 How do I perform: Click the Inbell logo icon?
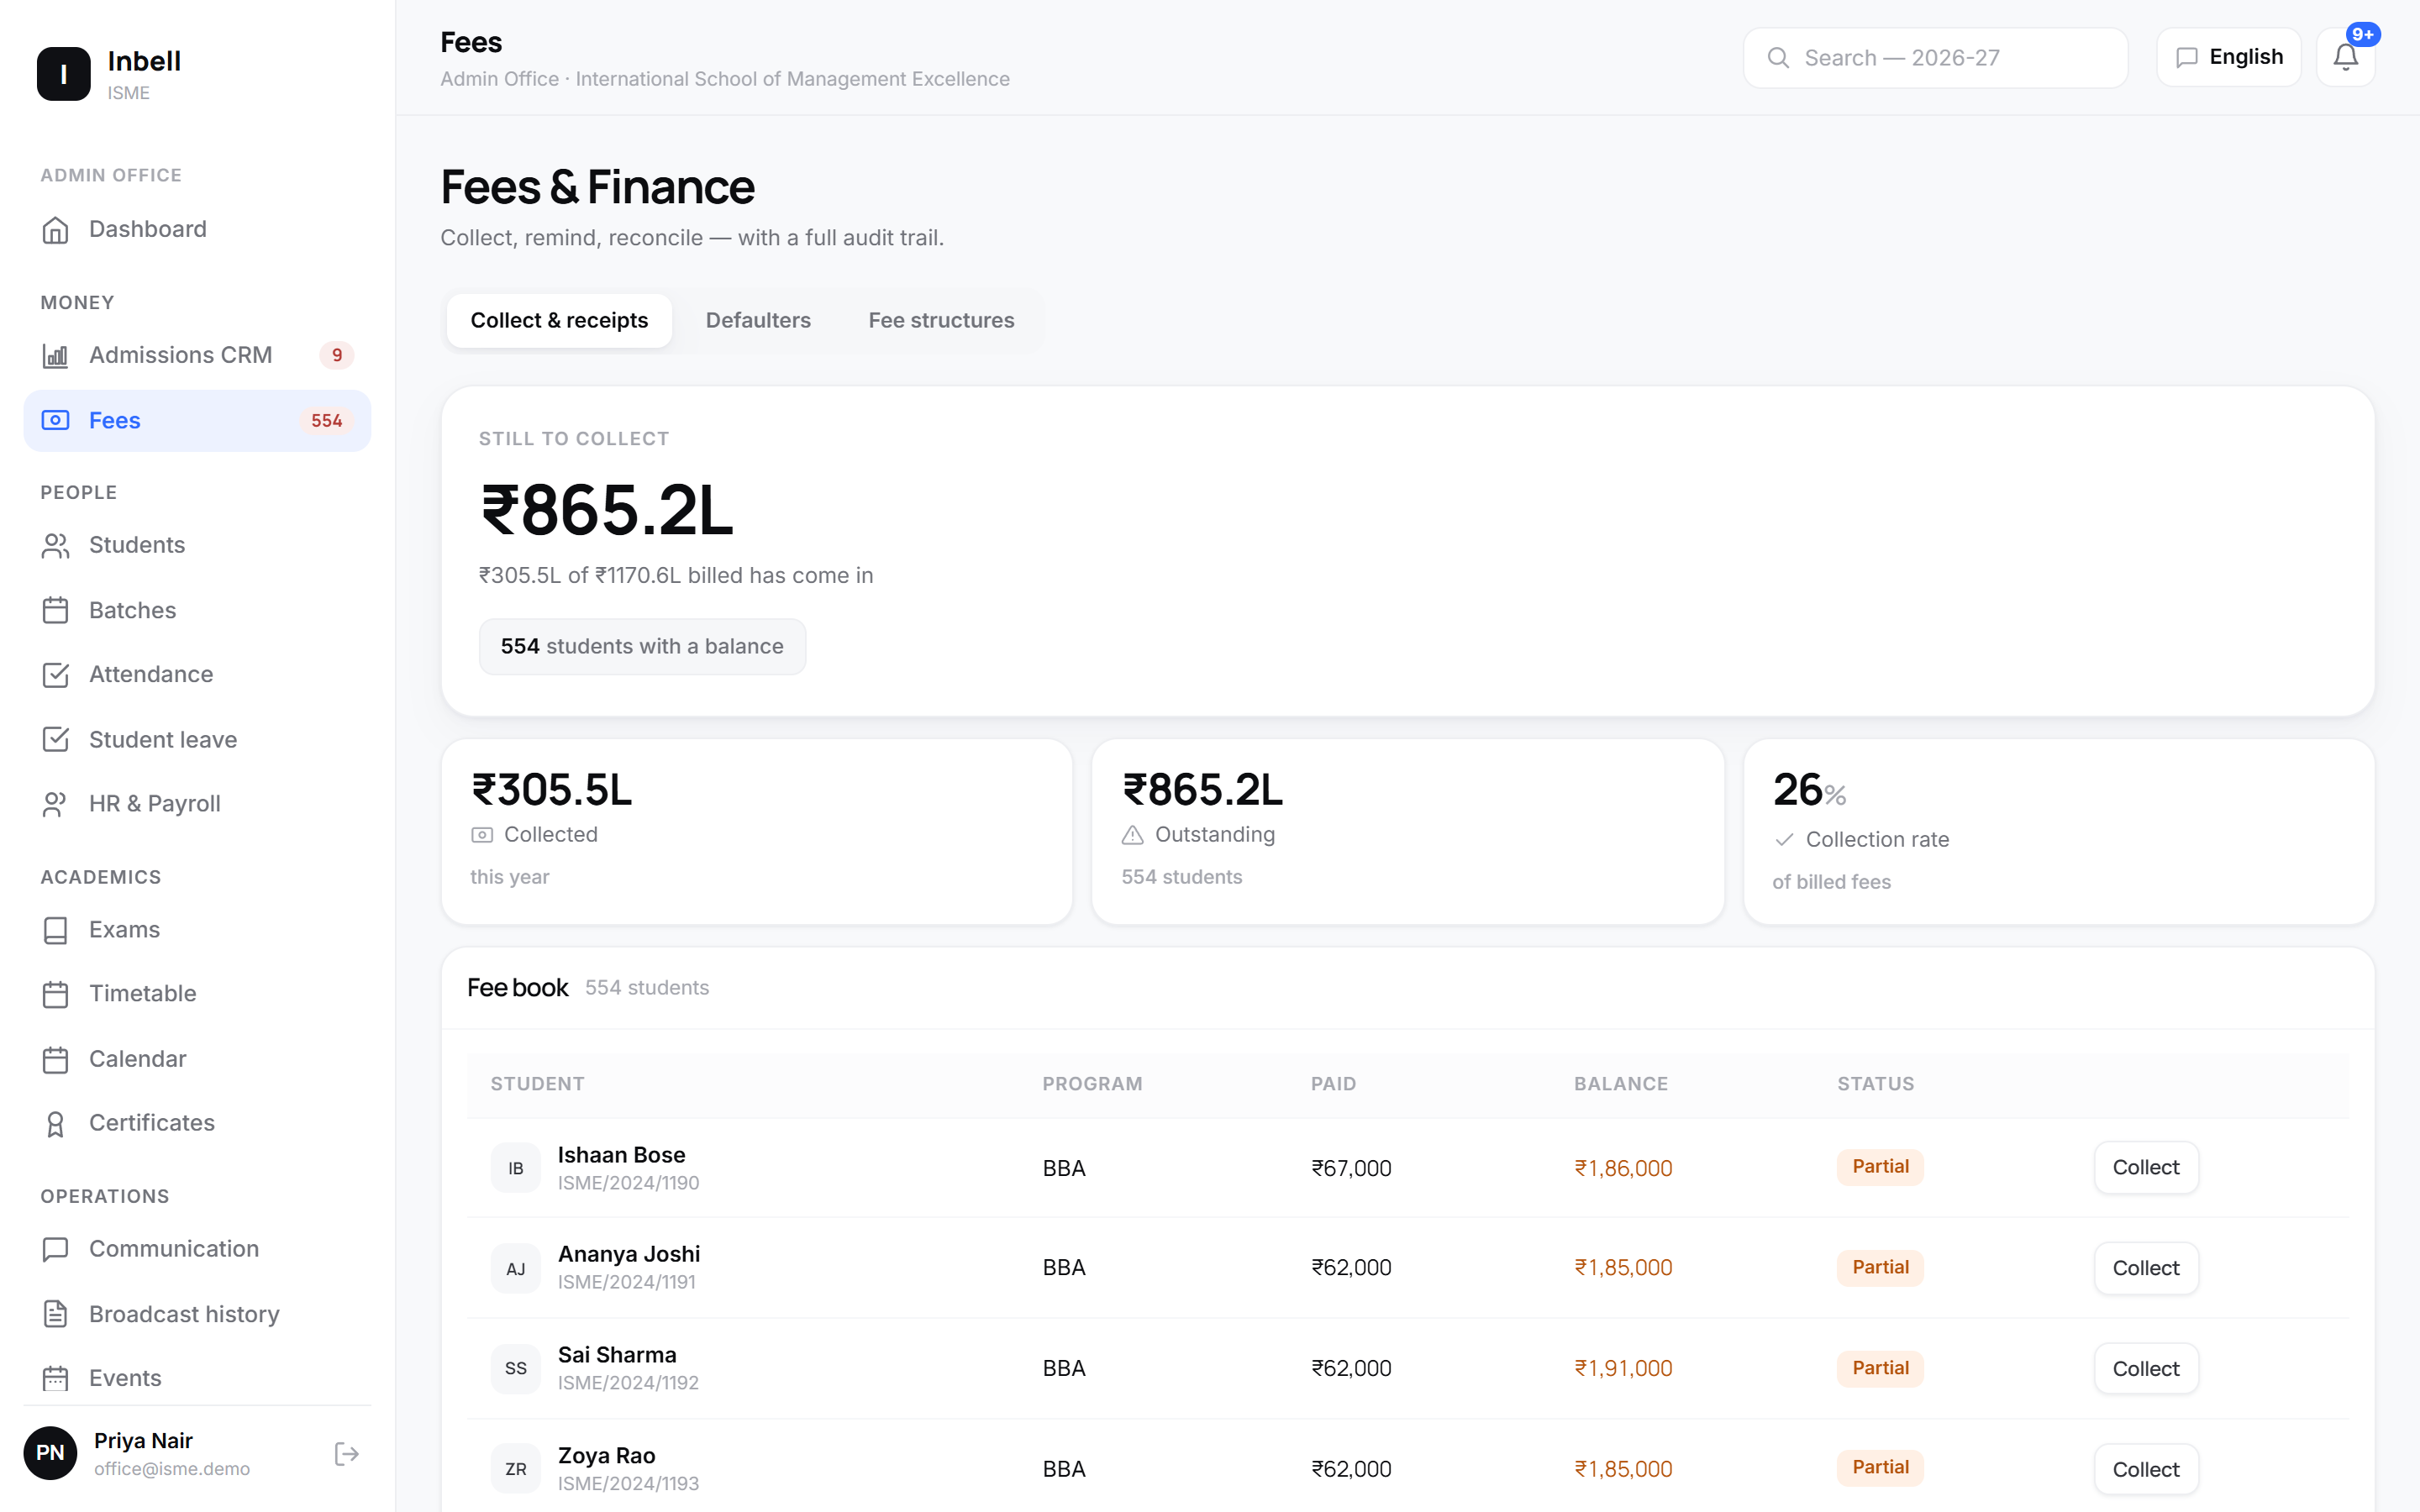pos(63,74)
